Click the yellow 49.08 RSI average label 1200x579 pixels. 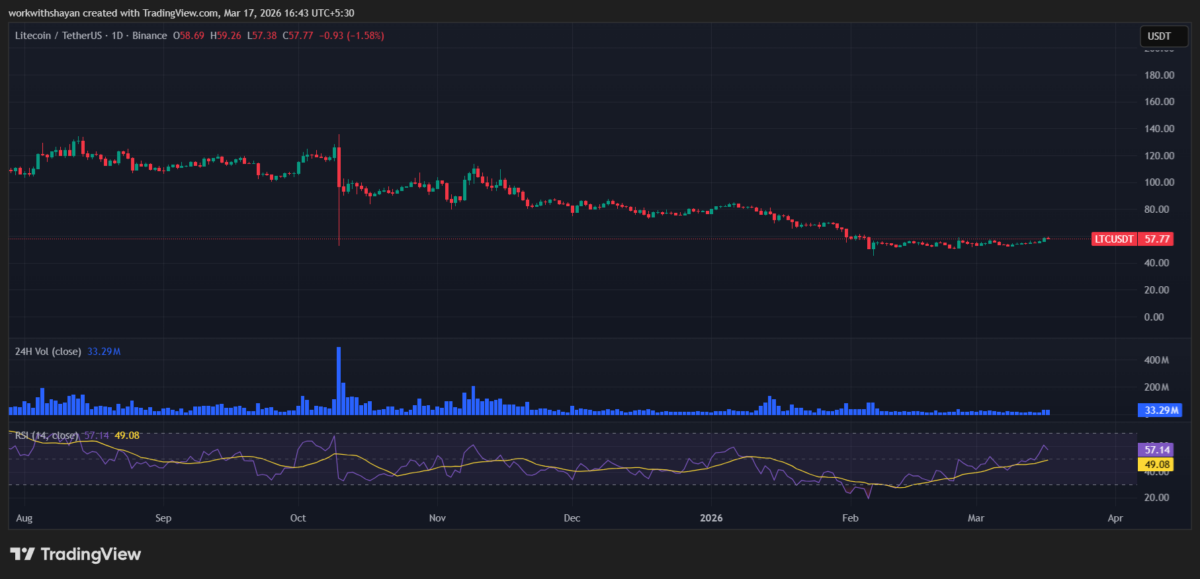click(x=1159, y=464)
